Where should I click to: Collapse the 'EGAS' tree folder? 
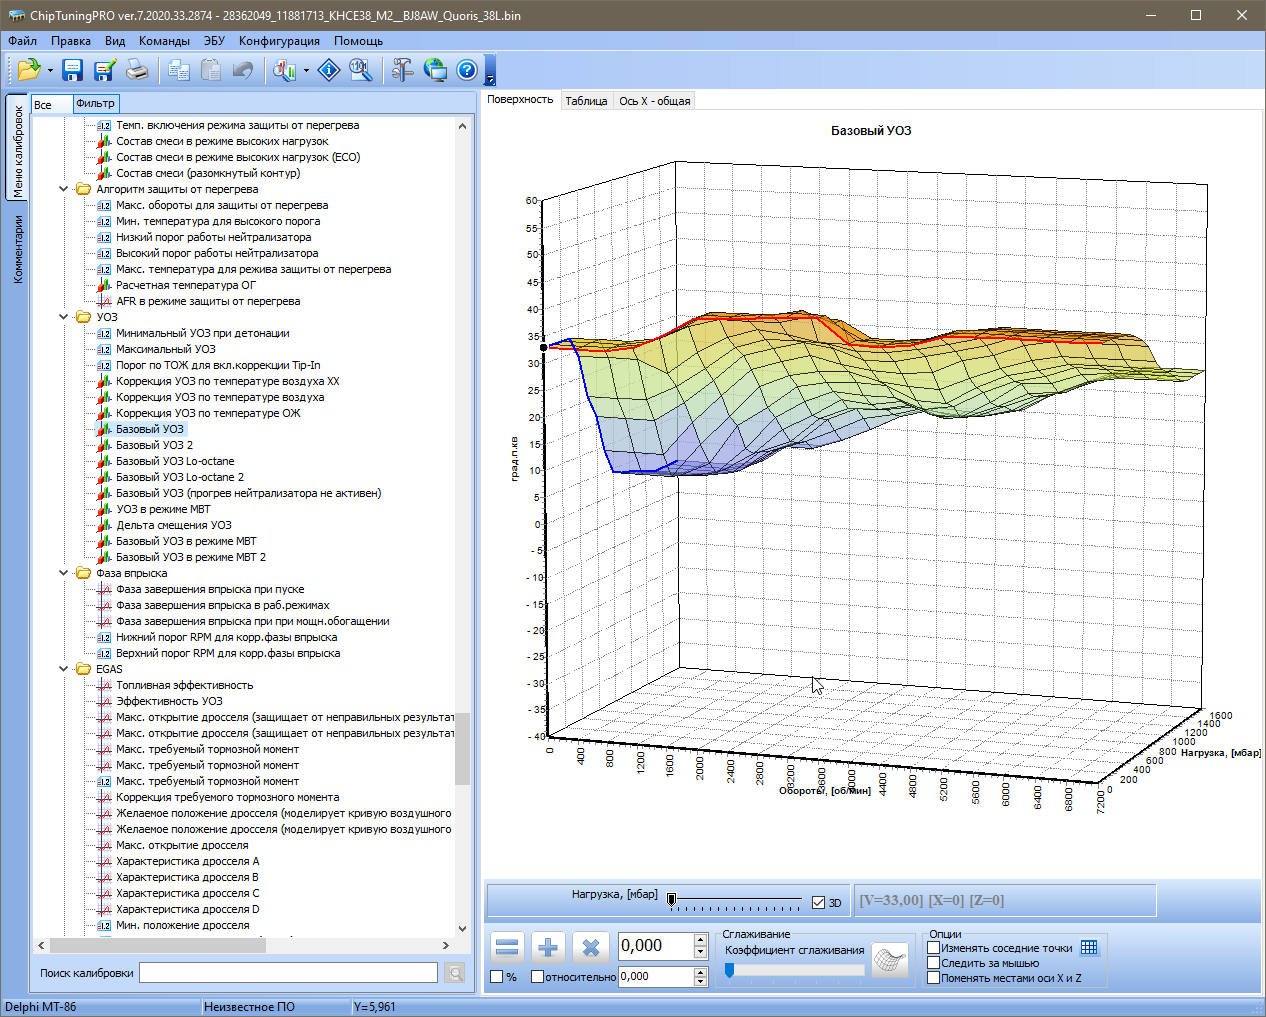(x=64, y=669)
